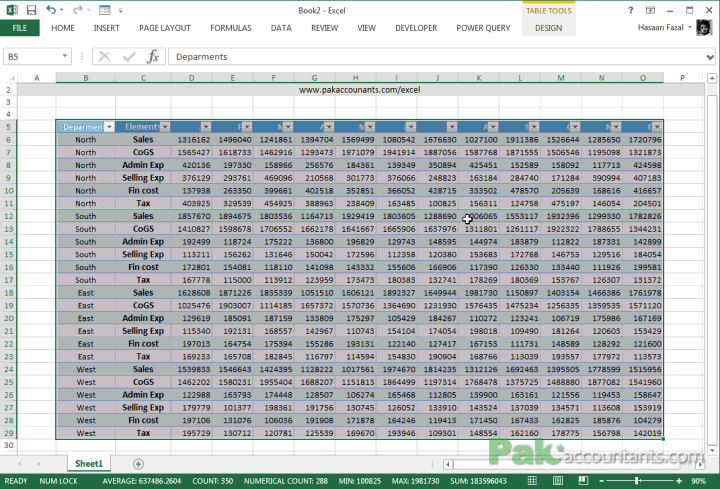Click the New Sheet plus icon

(138, 464)
